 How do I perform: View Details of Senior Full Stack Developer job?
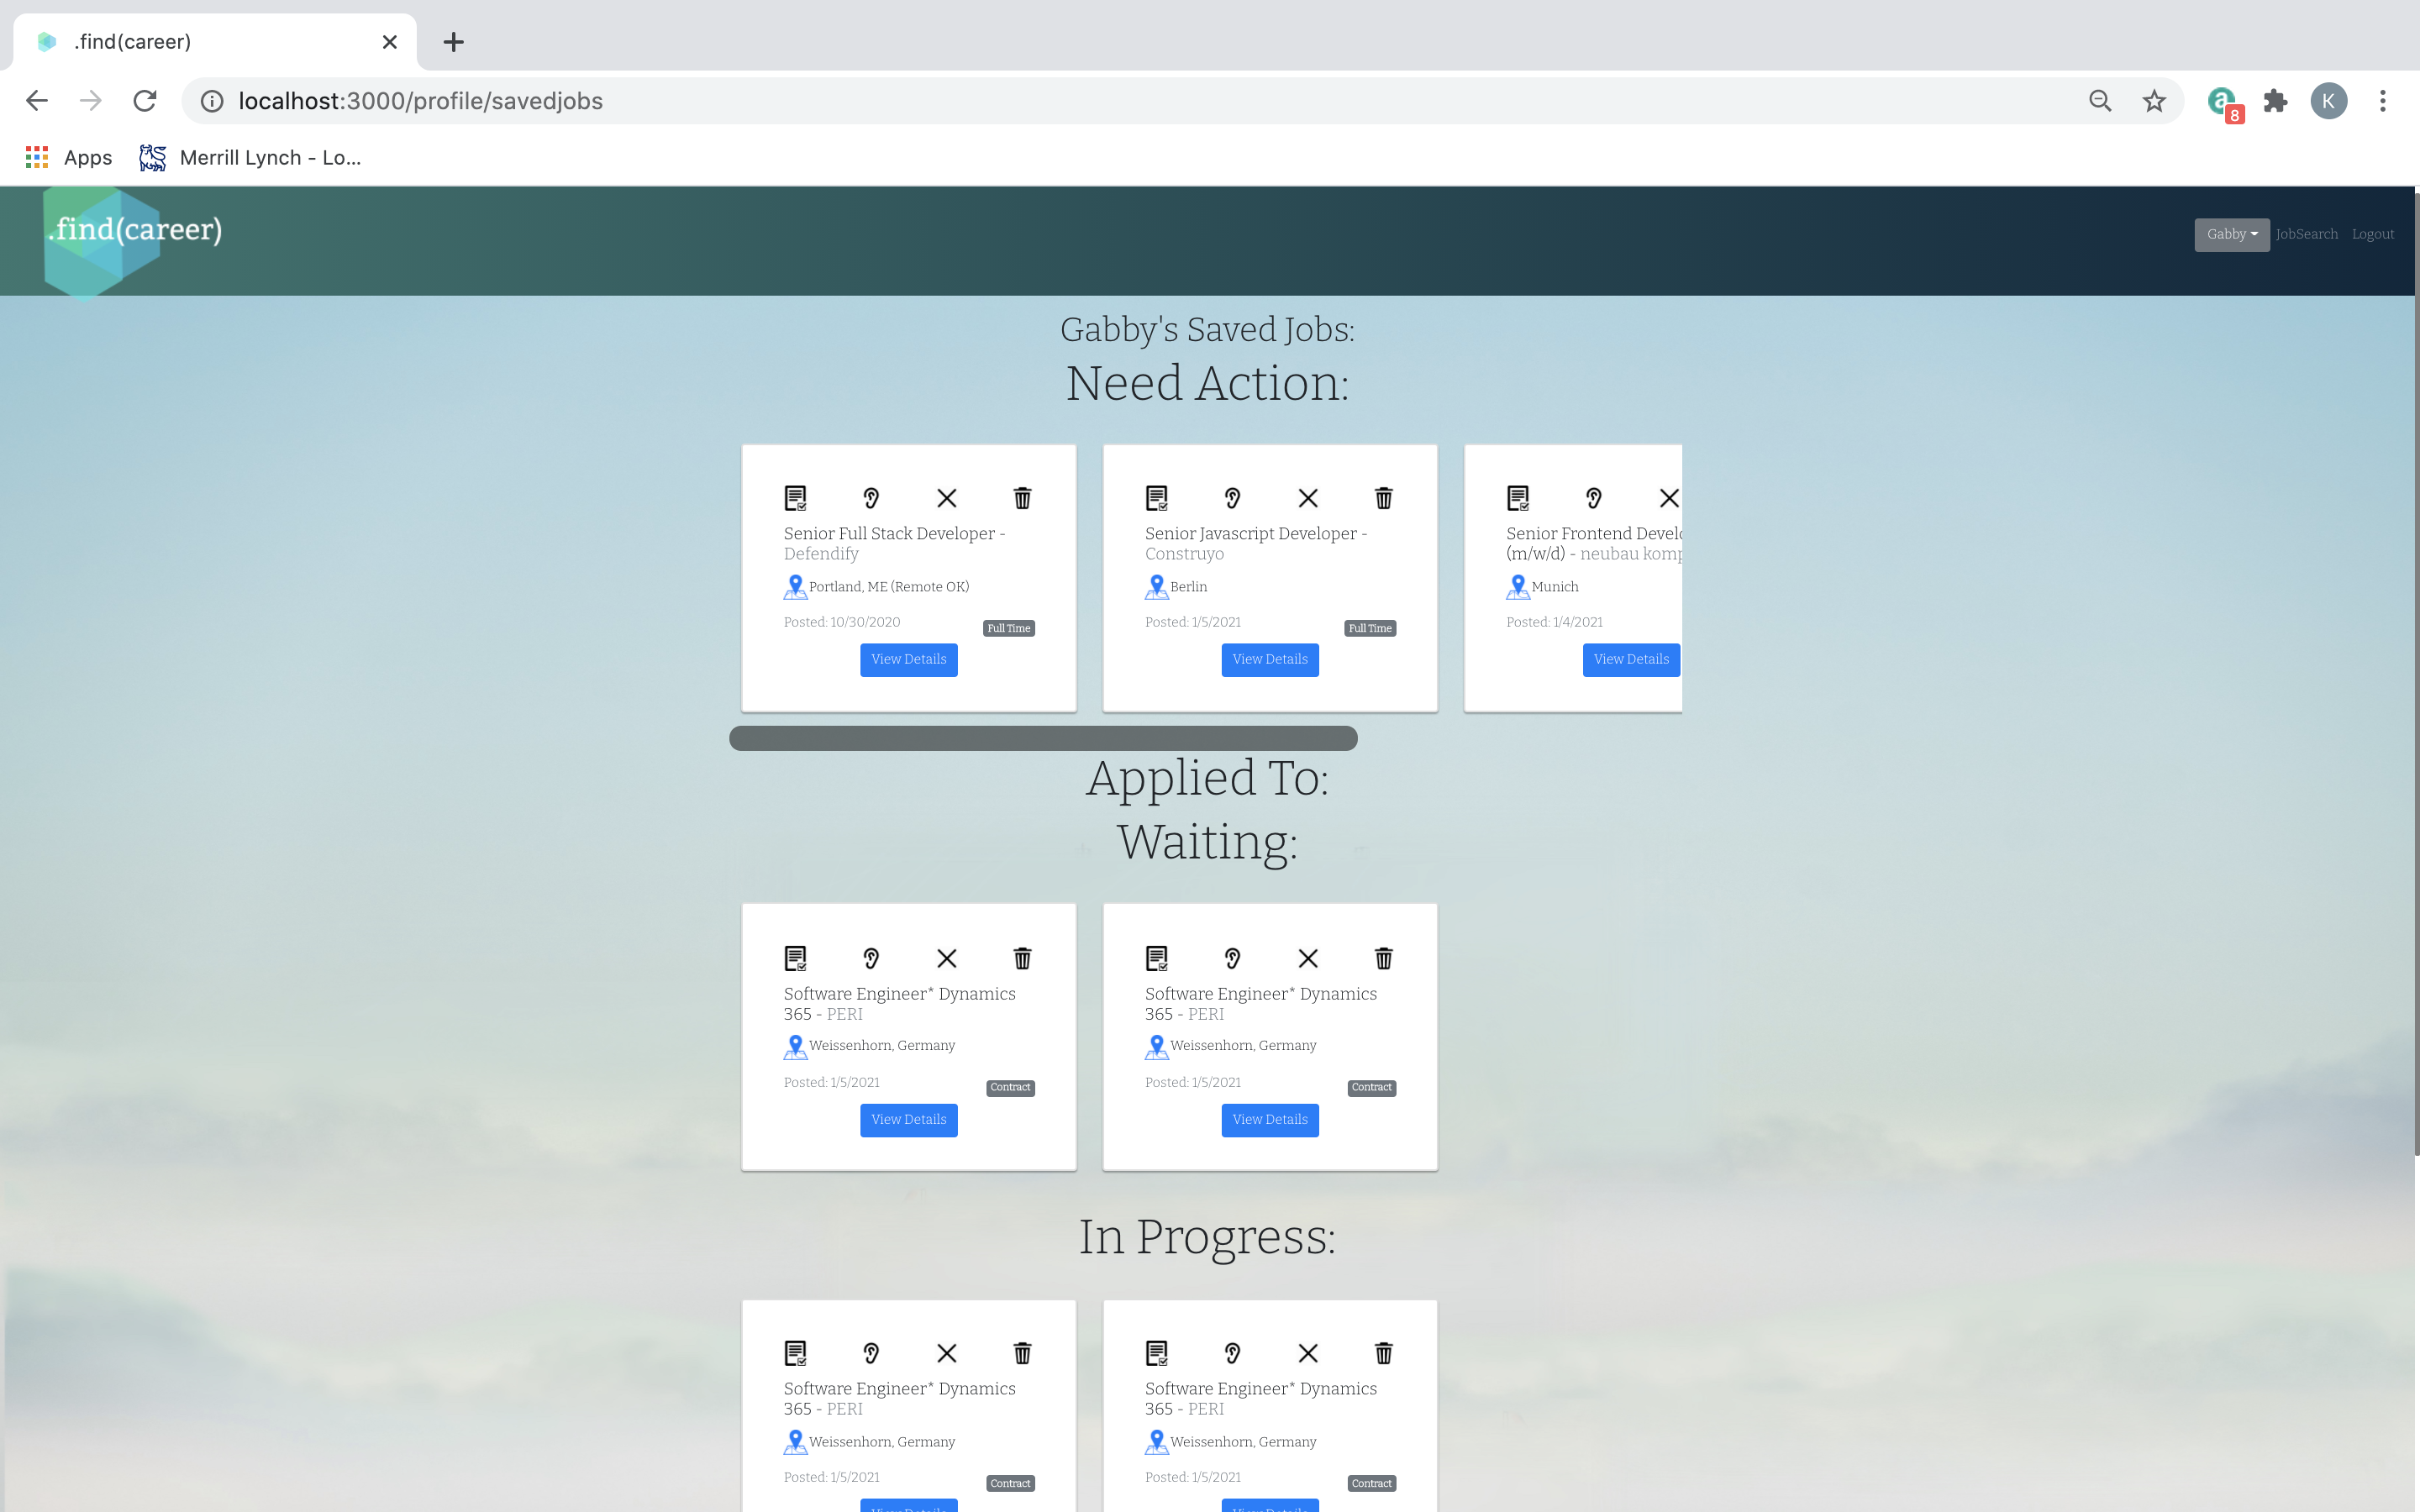pyautogui.click(x=908, y=659)
